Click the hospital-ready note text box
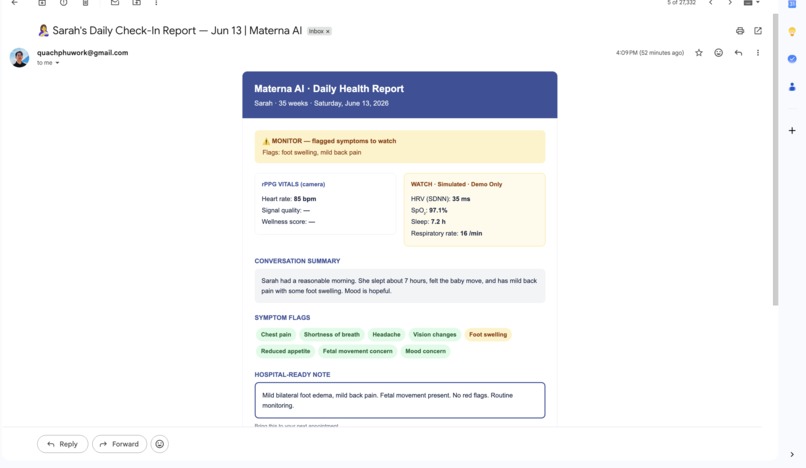Viewport: 806px width, 468px height. (x=400, y=400)
